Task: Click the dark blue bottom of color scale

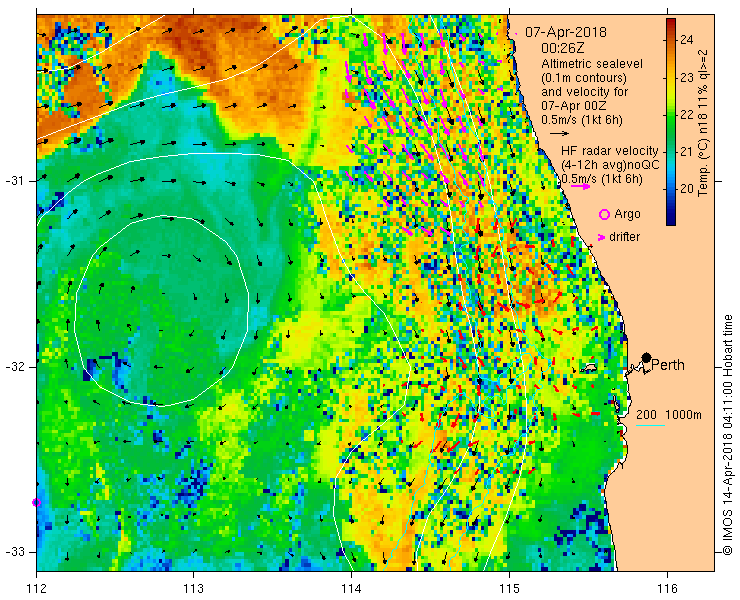Action: [671, 220]
